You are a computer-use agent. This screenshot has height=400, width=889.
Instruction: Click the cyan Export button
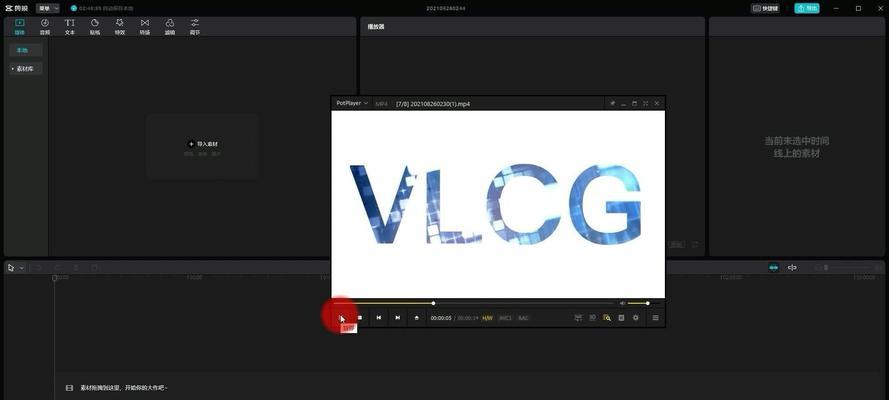click(807, 8)
